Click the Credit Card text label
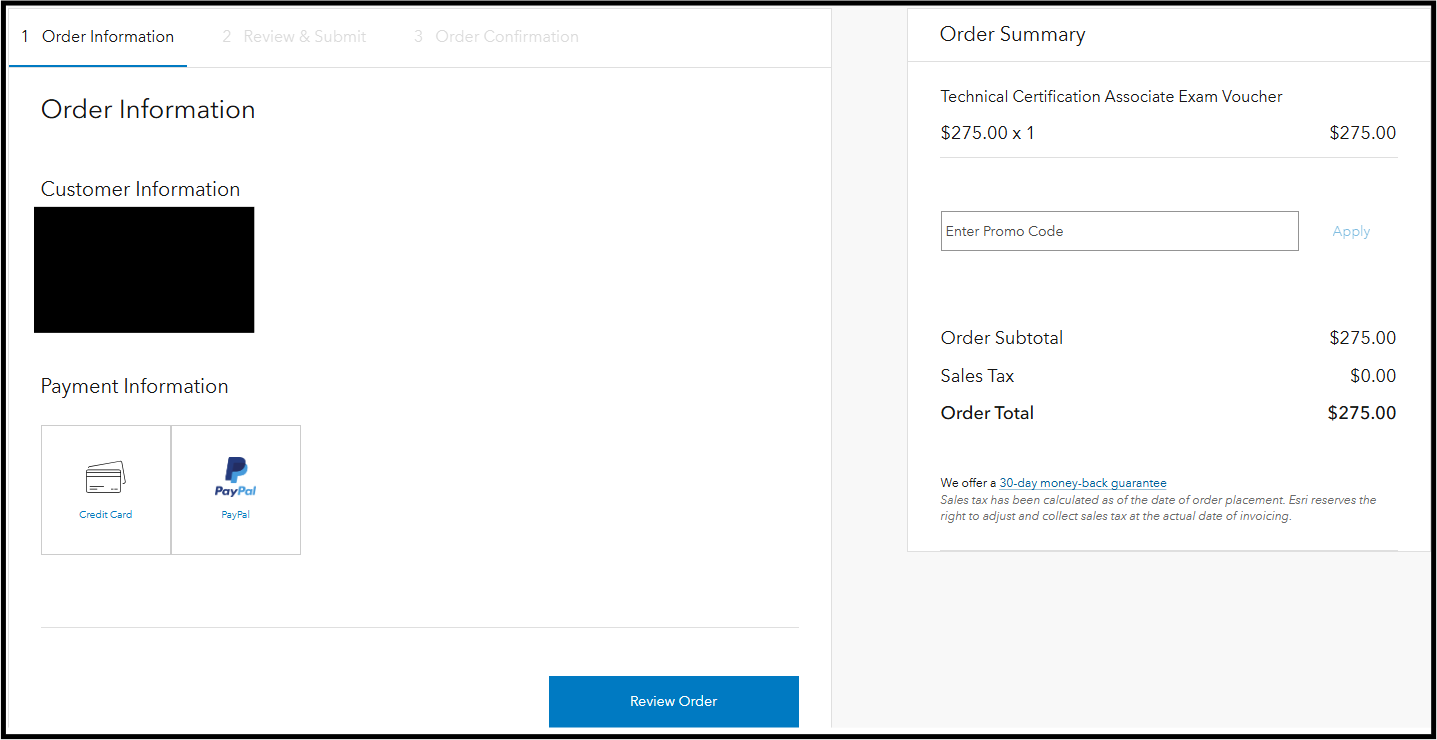 pos(106,515)
